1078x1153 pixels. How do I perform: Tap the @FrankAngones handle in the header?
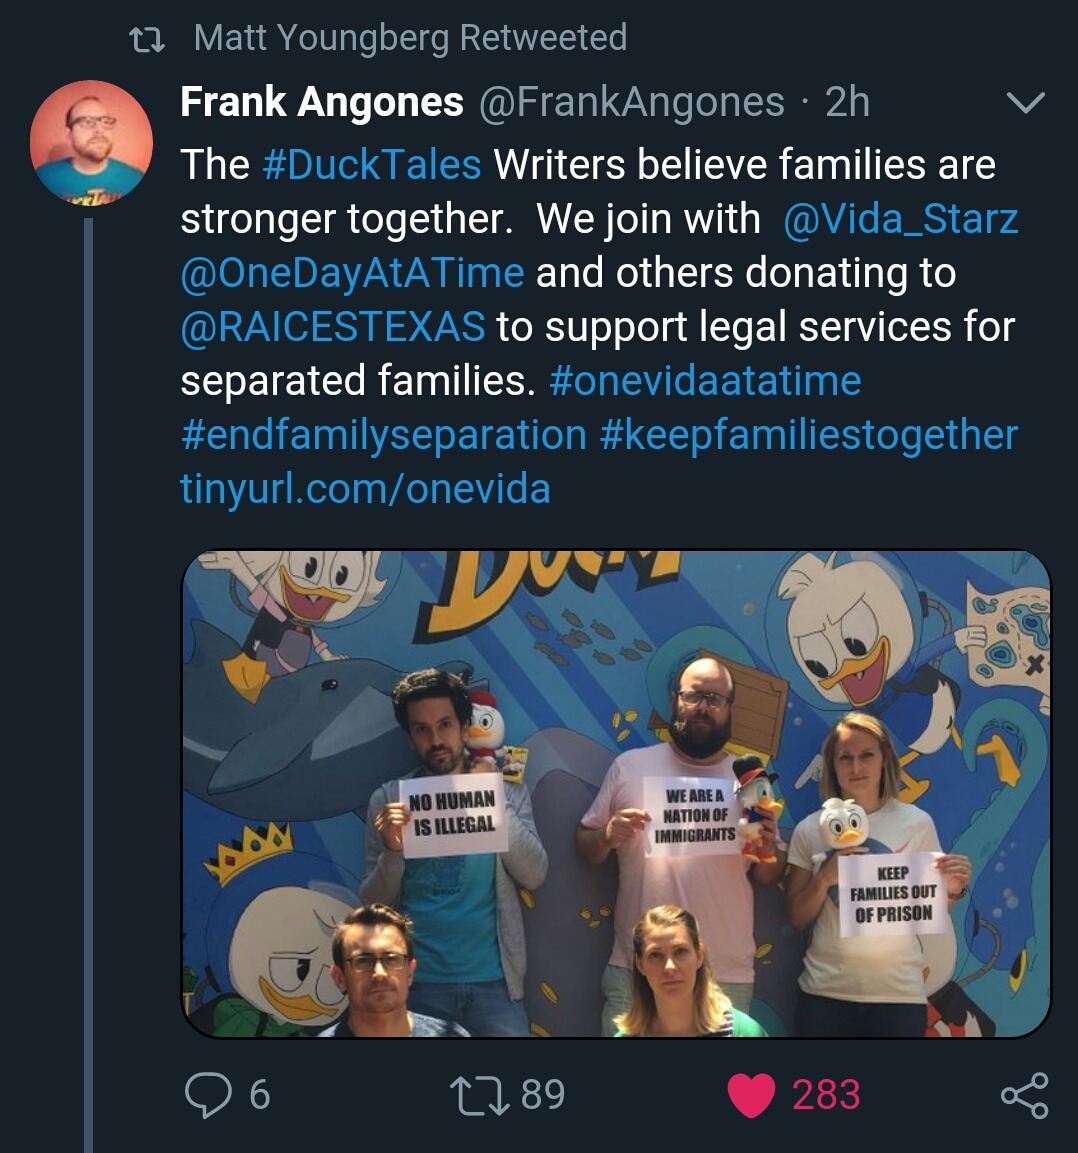(x=632, y=102)
